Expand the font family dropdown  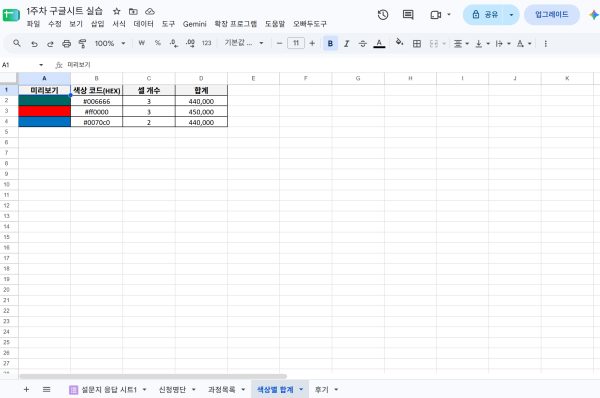click(x=244, y=43)
